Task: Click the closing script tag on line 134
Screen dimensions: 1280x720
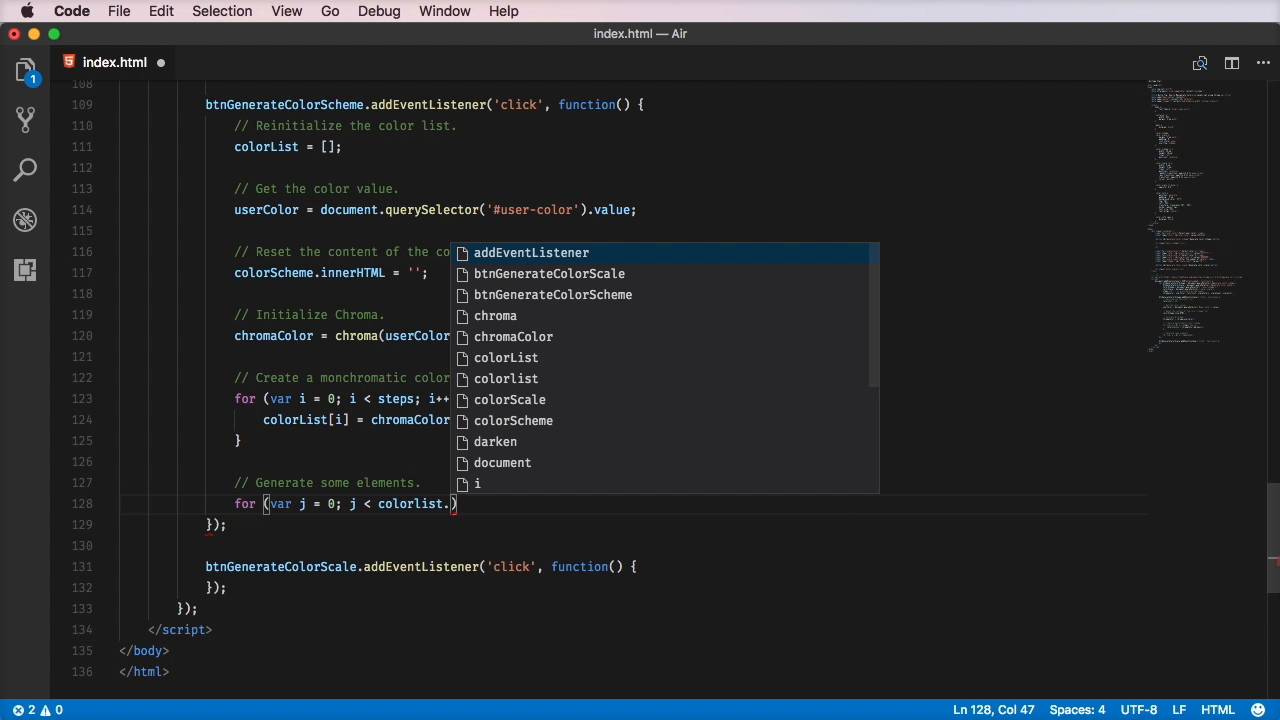Action: (x=180, y=630)
